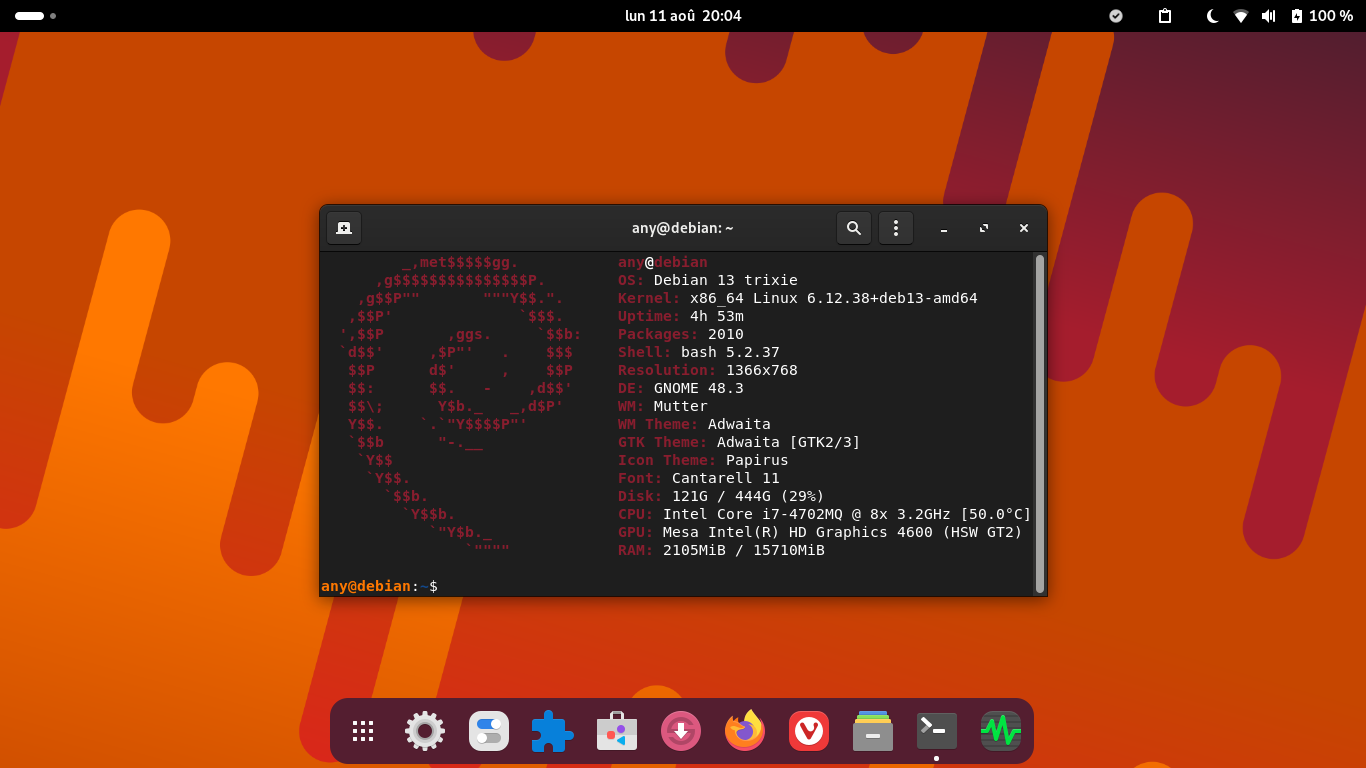Open the clipboard indicator in top bar
1366x768 pixels.
tap(1164, 16)
